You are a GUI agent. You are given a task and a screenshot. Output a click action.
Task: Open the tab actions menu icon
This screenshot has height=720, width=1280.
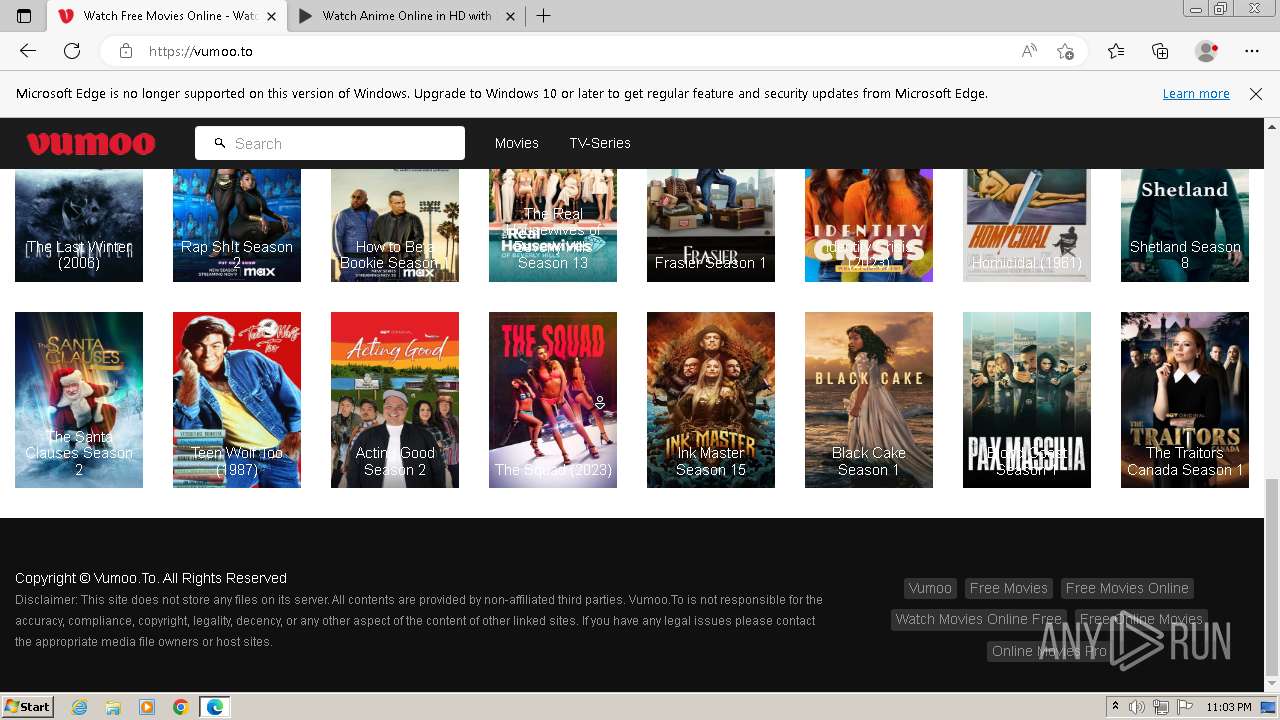tap(24, 16)
